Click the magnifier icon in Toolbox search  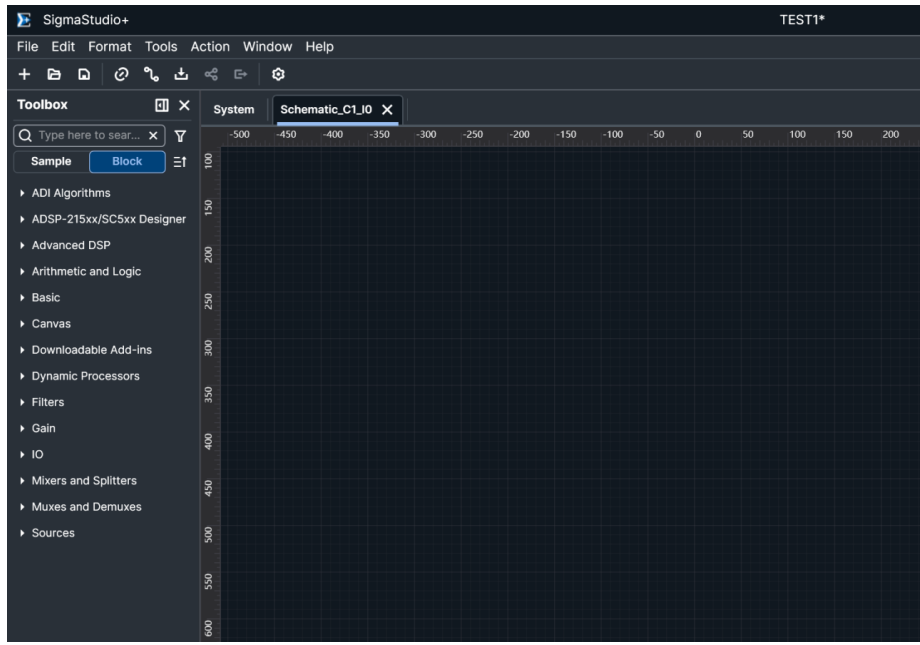click(25, 136)
